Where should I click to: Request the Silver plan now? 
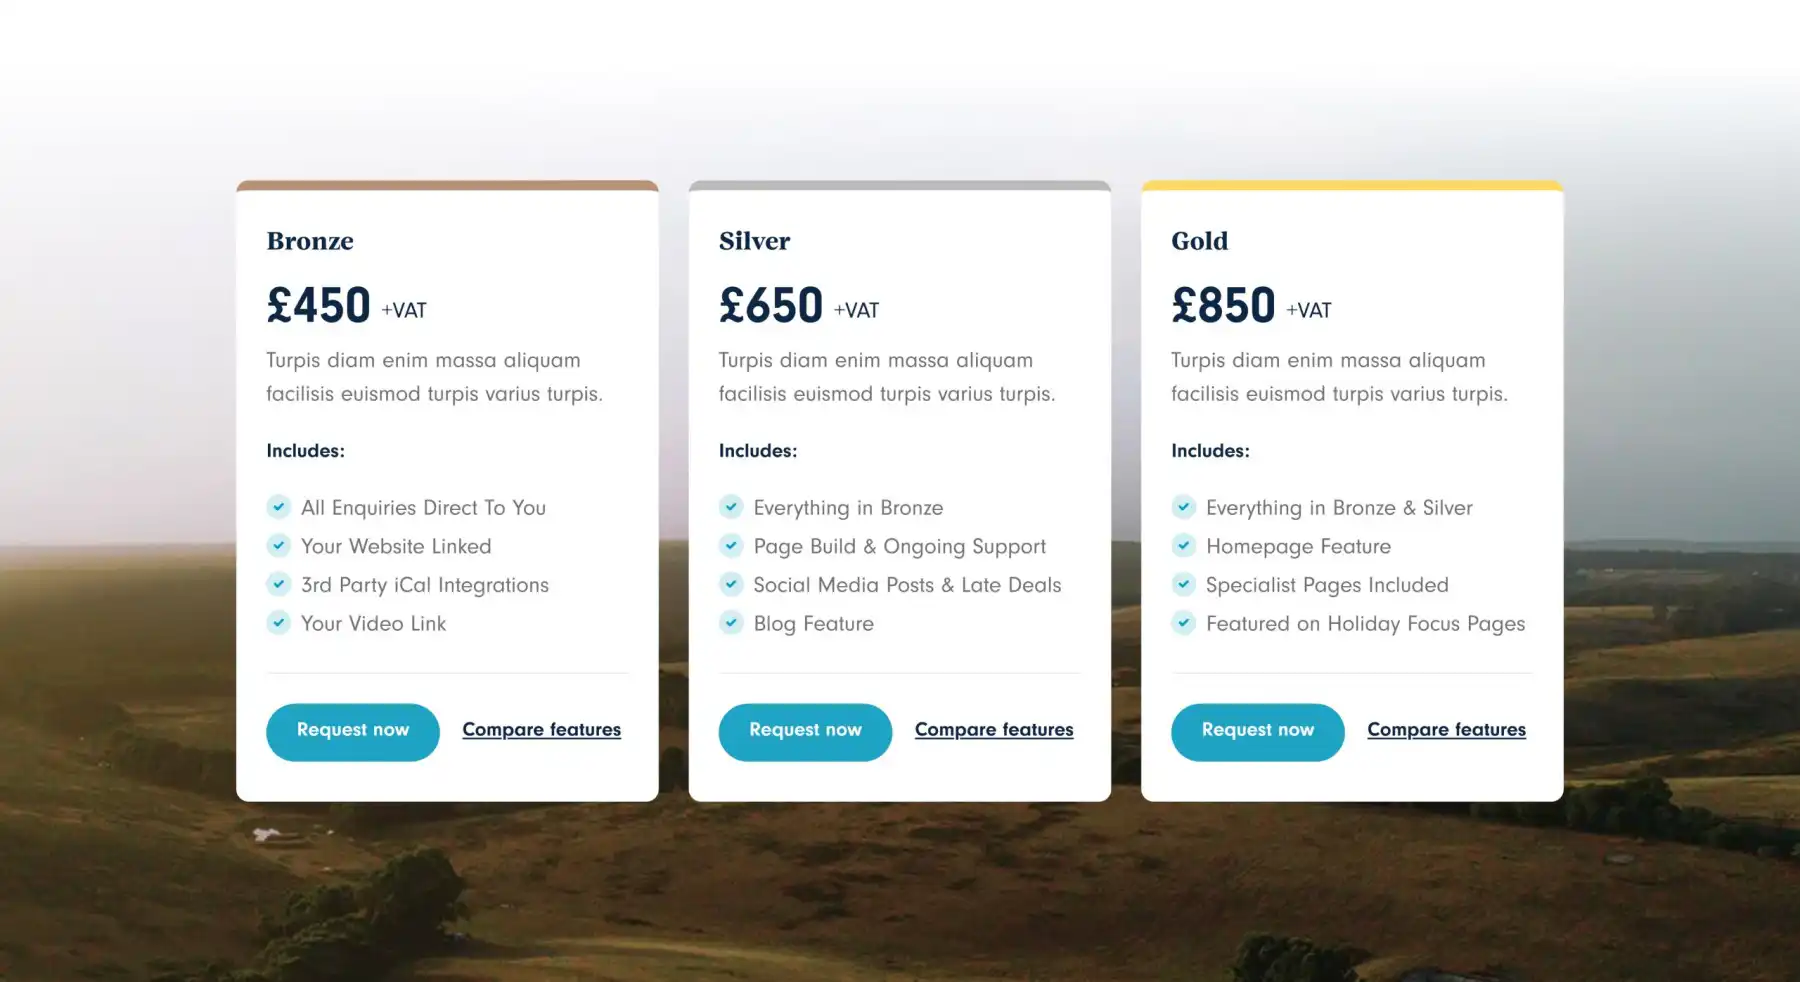tap(805, 731)
